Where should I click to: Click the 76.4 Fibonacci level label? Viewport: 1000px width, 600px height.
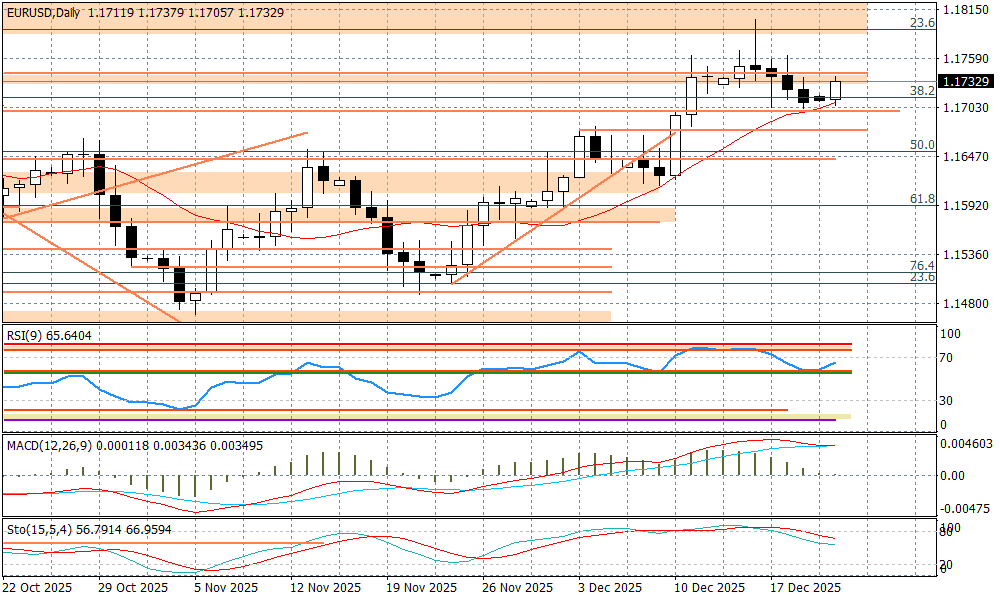click(x=921, y=265)
